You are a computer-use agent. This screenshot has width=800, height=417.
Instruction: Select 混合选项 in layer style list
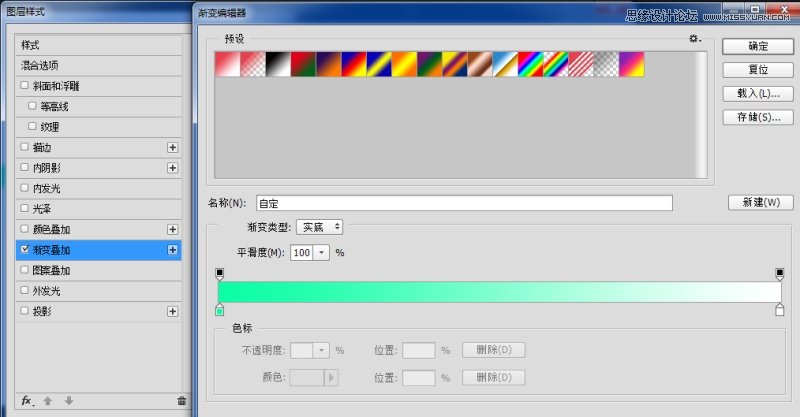pos(99,65)
